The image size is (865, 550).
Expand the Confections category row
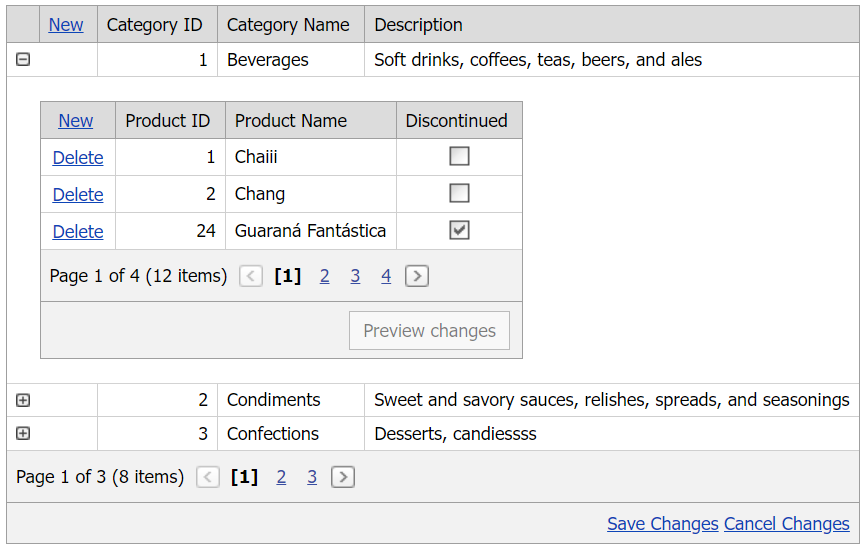coord(23,434)
